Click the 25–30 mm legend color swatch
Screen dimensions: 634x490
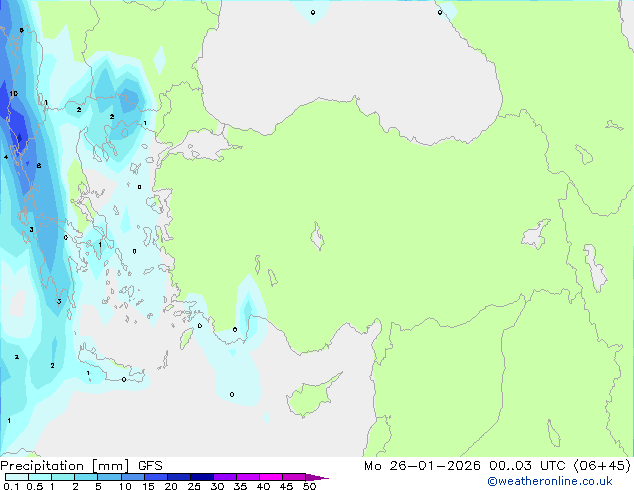(201, 477)
